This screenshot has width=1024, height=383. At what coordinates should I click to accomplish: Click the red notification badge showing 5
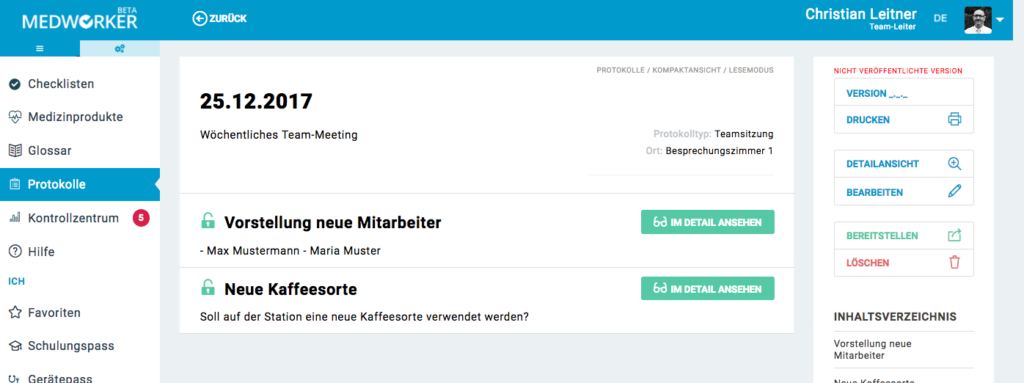pyautogui.click(x=141, y=218)
